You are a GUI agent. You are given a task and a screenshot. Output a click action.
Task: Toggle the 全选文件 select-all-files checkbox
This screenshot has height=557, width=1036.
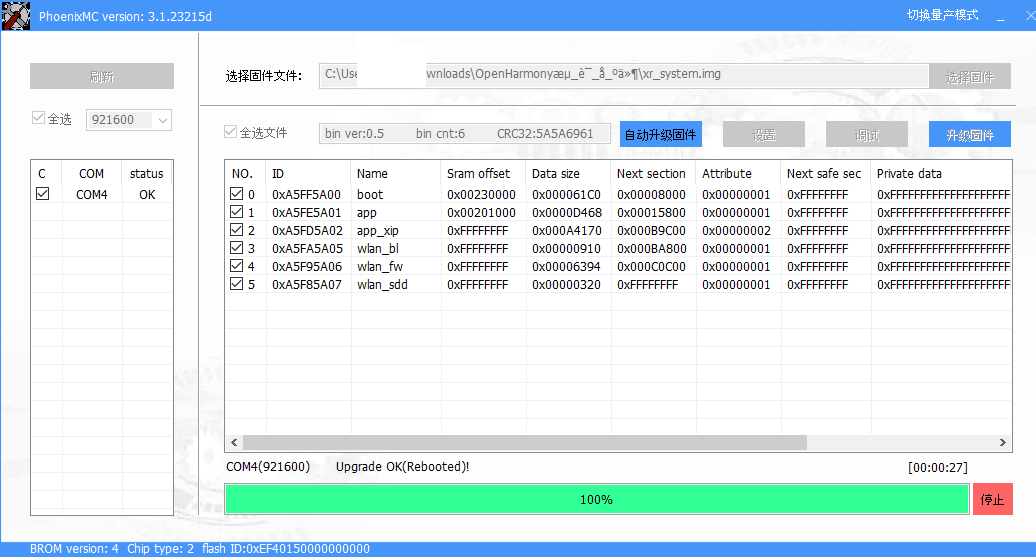tap(230, 131)
